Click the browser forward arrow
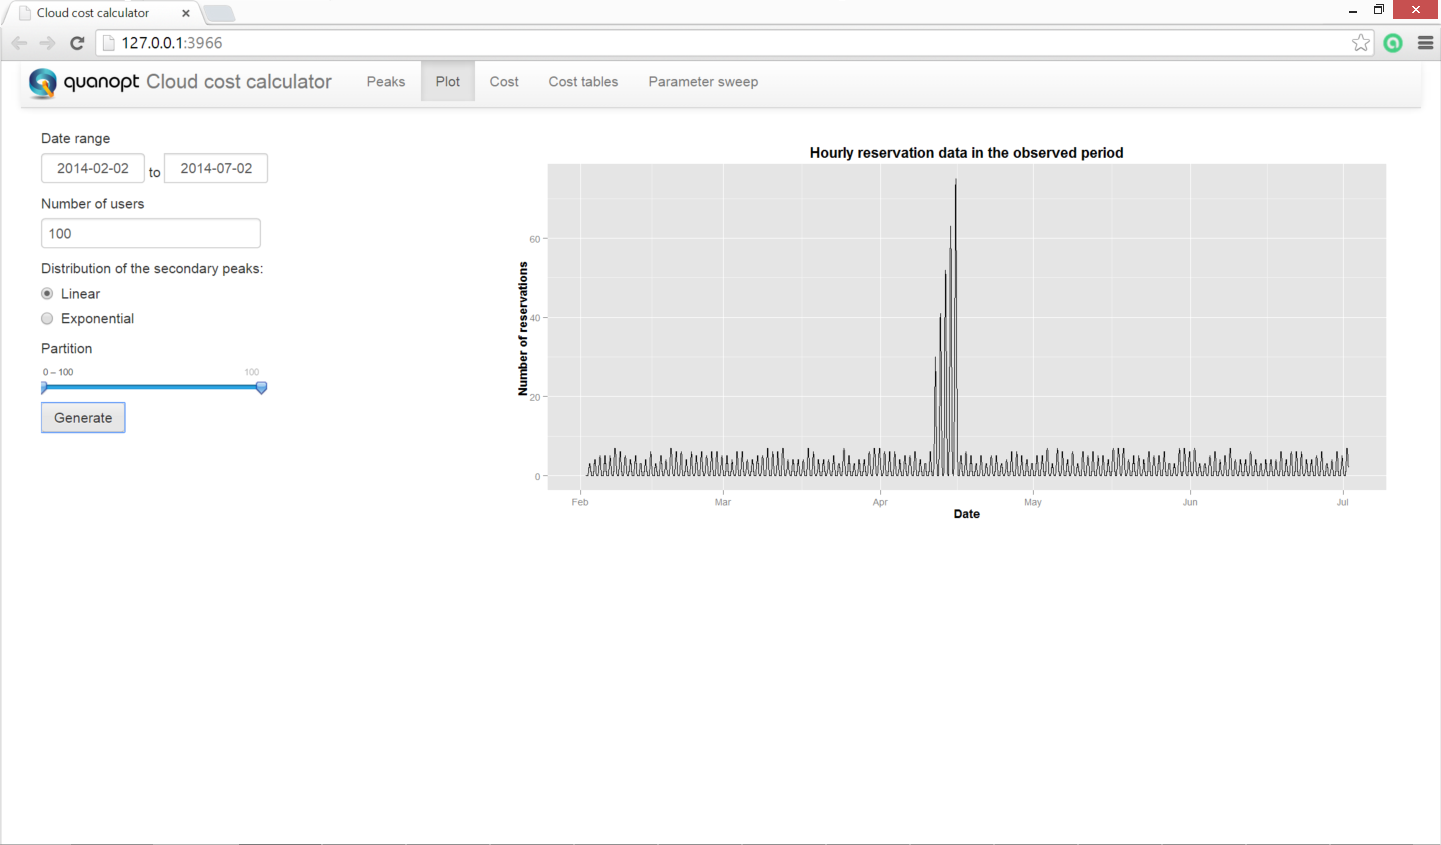 coord(47,43)
